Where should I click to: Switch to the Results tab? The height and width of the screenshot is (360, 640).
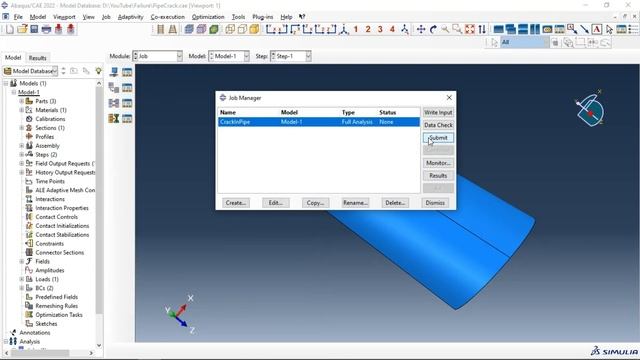point(37,58)
